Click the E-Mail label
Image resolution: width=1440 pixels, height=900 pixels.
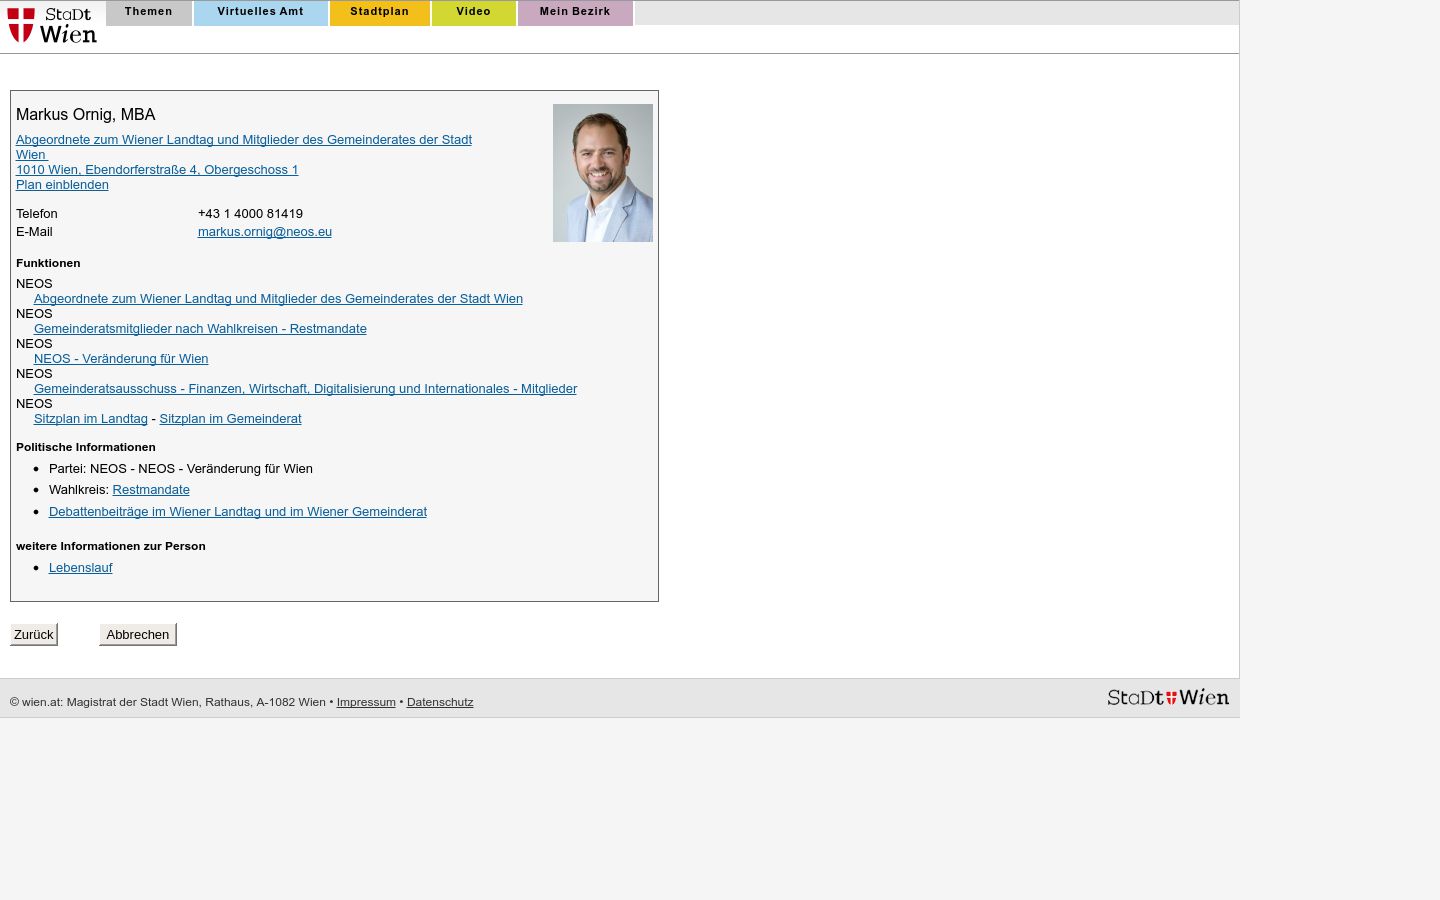tap(34, 232)
